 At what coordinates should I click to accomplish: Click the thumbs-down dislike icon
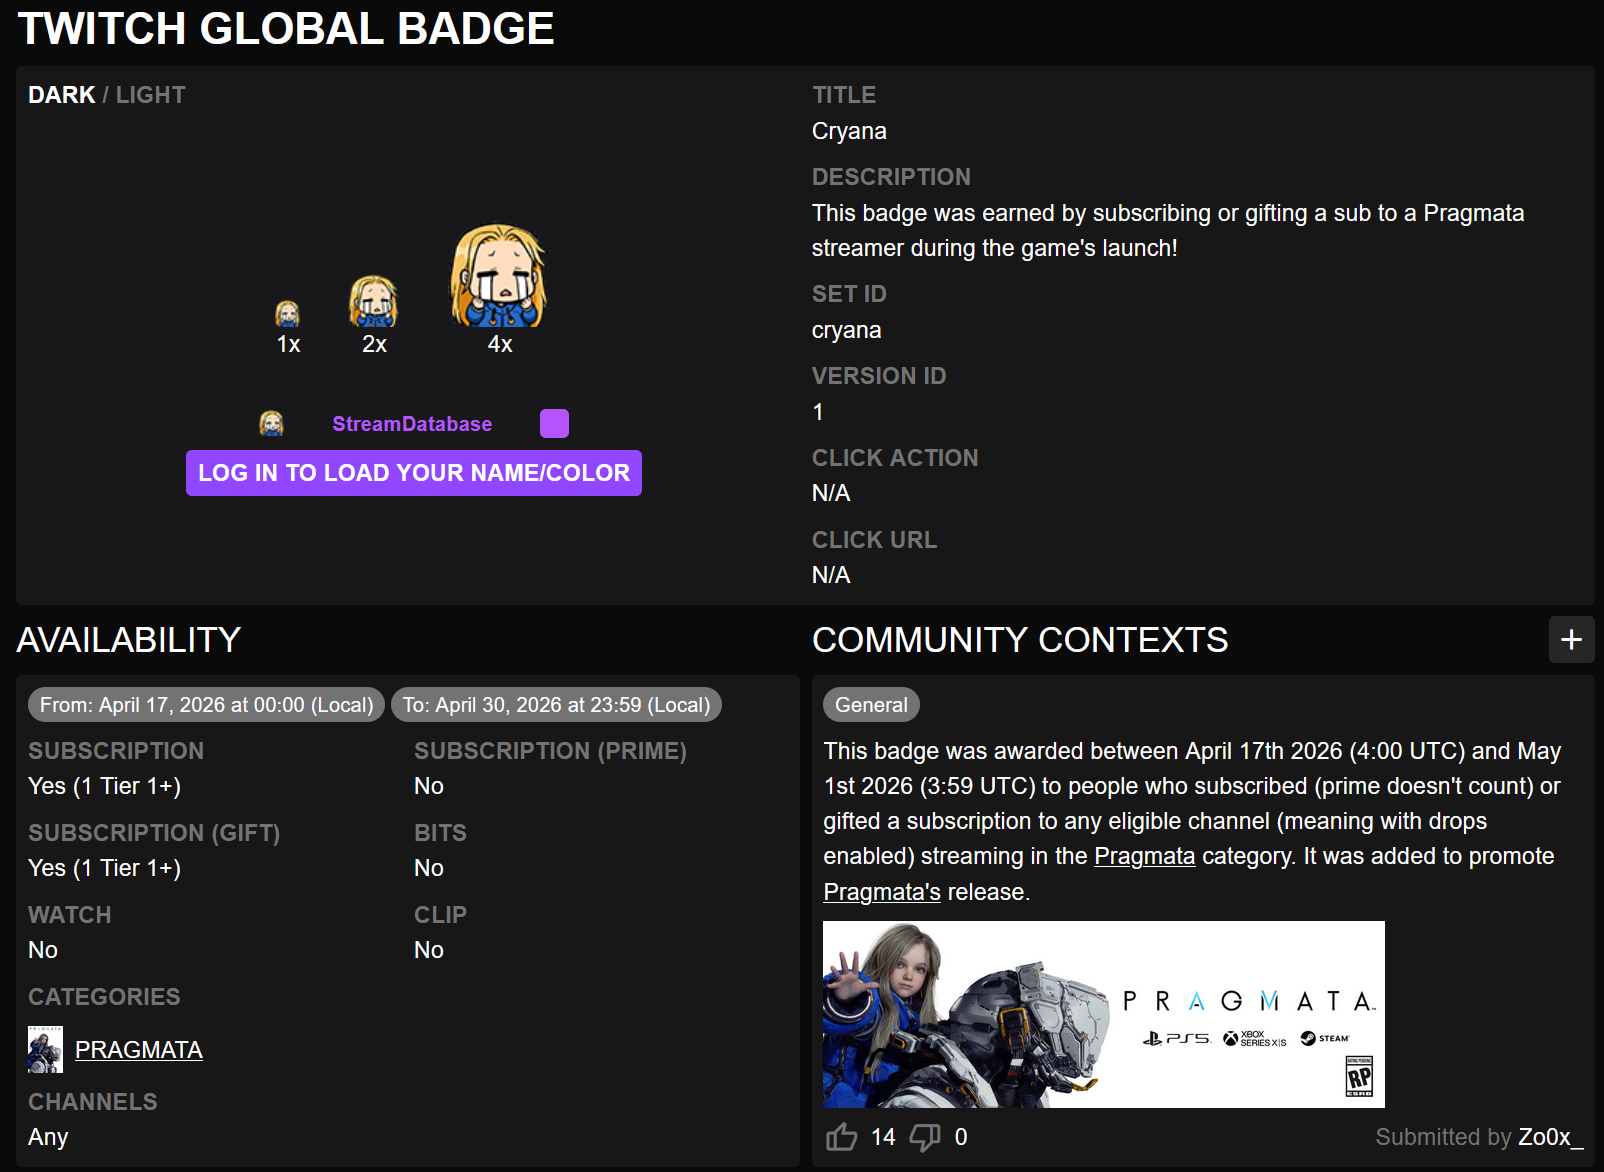coord(925,1137)
